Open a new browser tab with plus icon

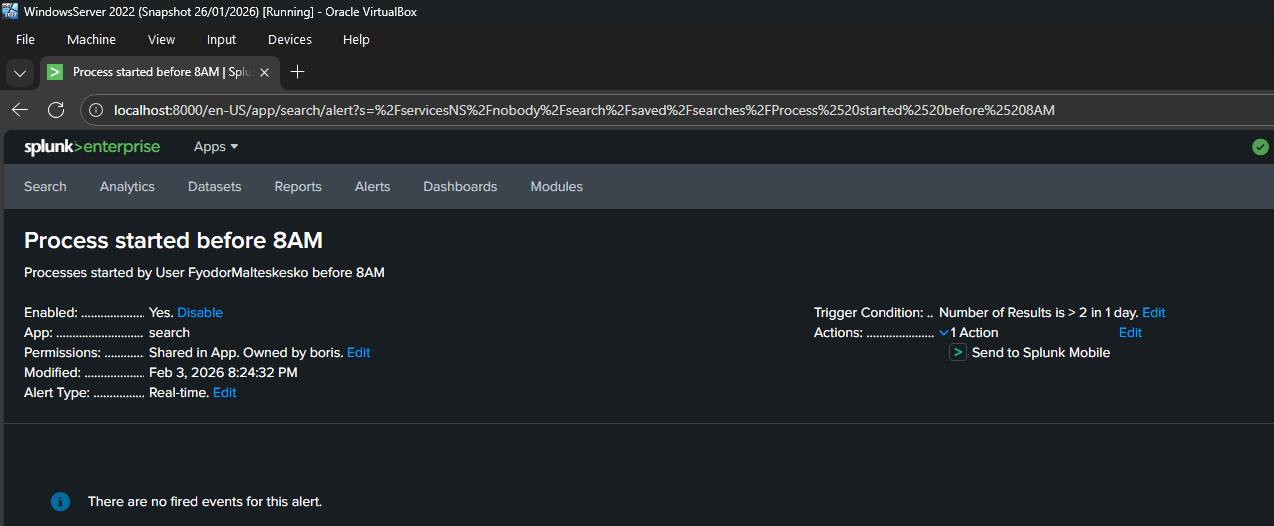click(297, 72)
